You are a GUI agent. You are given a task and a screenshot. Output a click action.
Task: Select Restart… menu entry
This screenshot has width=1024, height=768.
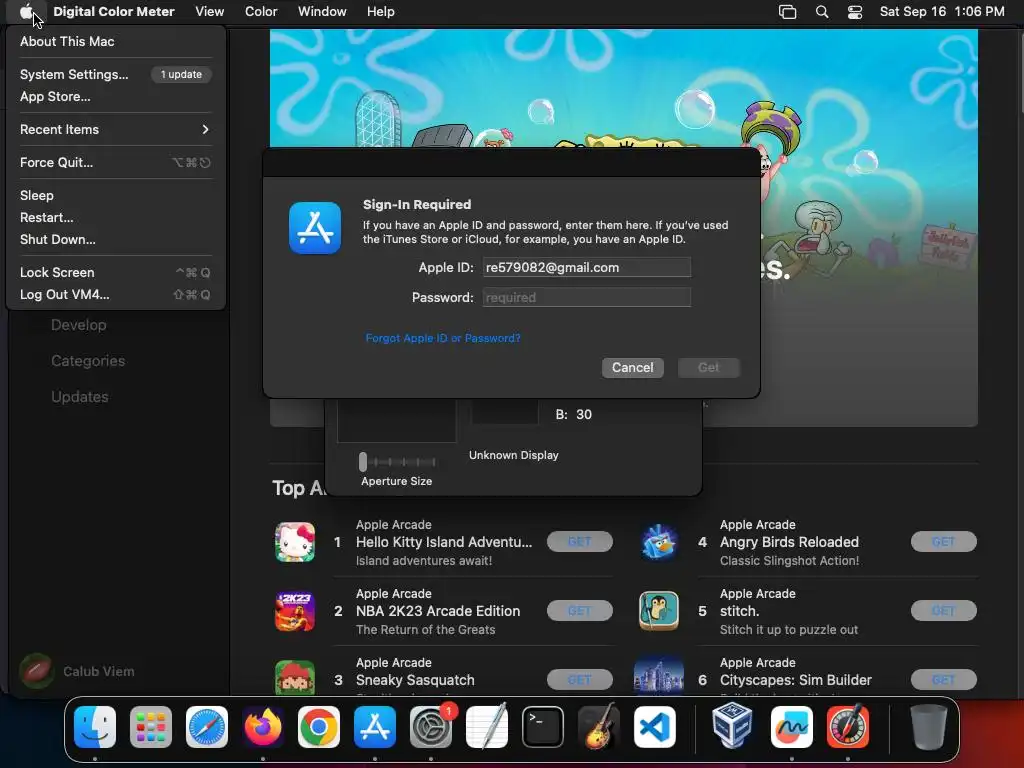pos(115,217)
